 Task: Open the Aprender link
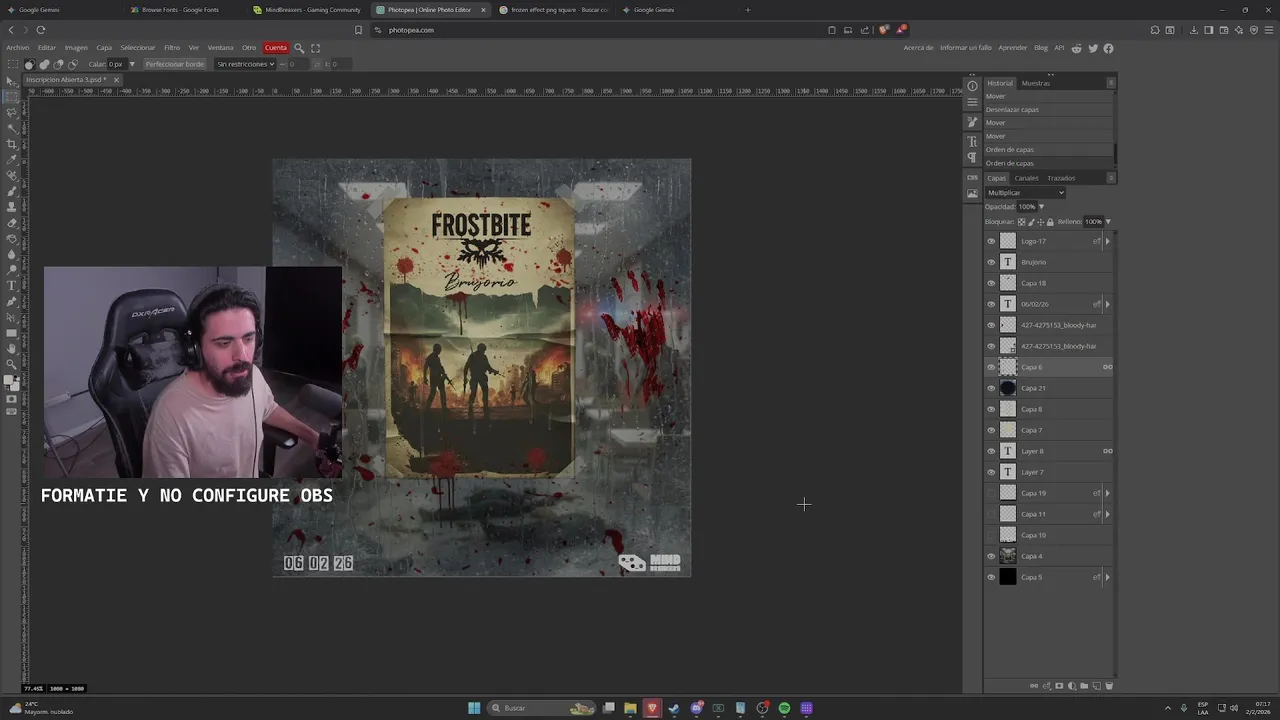click(1012, 48)
